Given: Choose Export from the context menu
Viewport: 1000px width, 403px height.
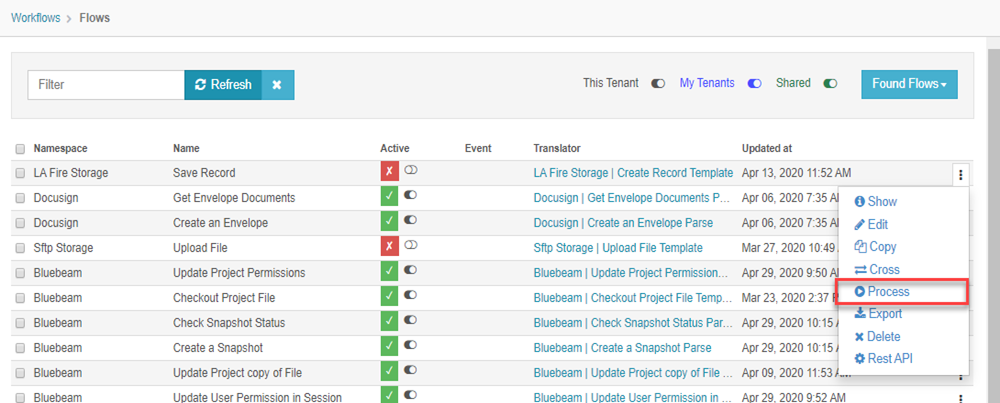Looking at the screenshot, I should pos(878,314).
